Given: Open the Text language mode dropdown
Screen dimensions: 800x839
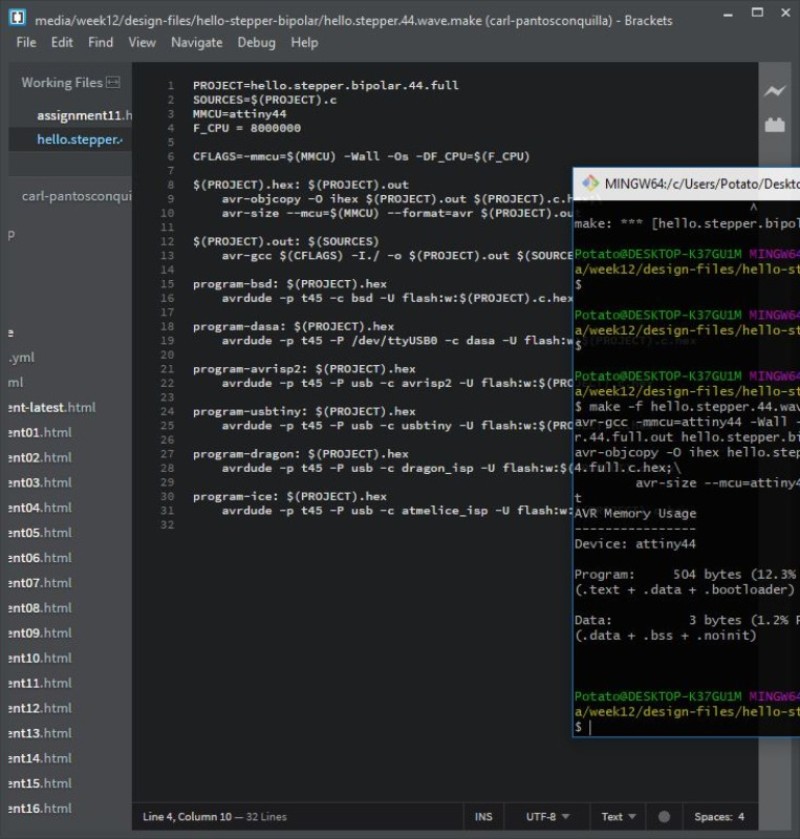Looking at the screenshot, I should 618,817.
